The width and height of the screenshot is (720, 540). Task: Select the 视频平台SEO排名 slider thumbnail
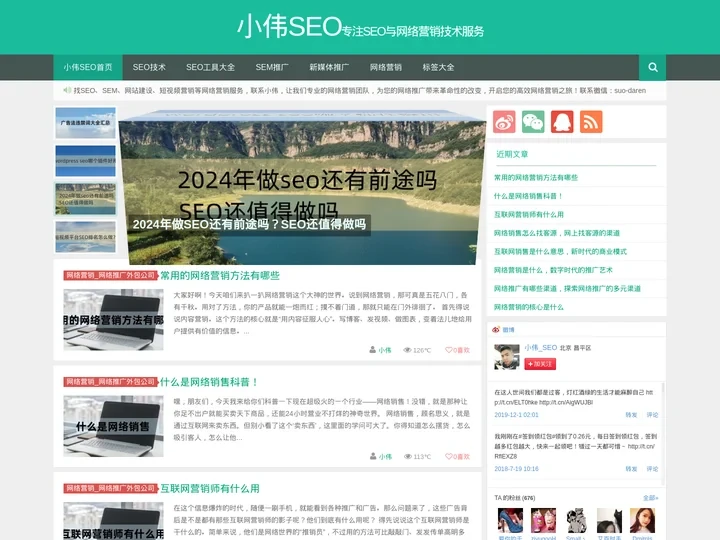(85, 237)
